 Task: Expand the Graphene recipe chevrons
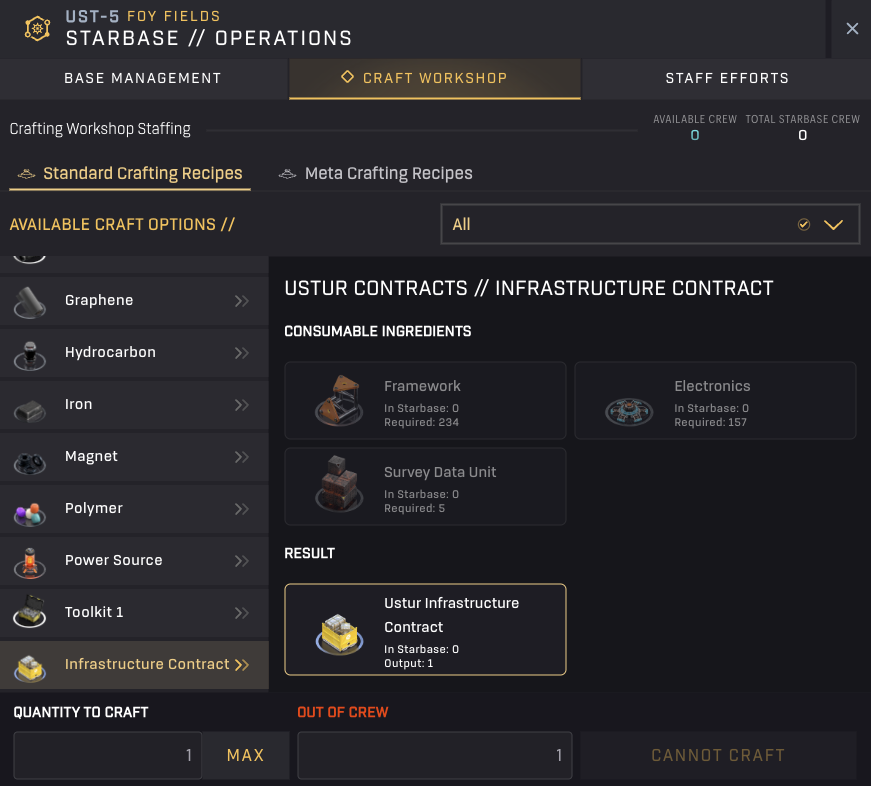click(x=241, y=301)
